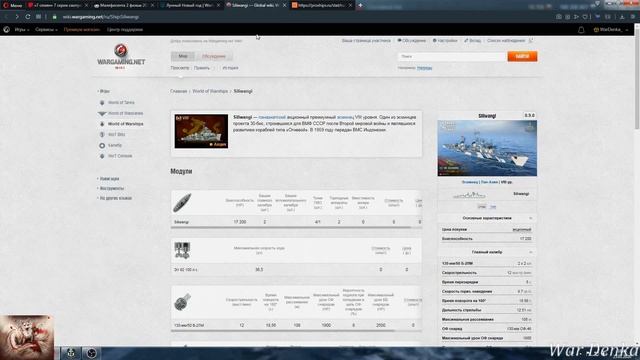Click the gun table horizontal scrollbar

point(283,331)
